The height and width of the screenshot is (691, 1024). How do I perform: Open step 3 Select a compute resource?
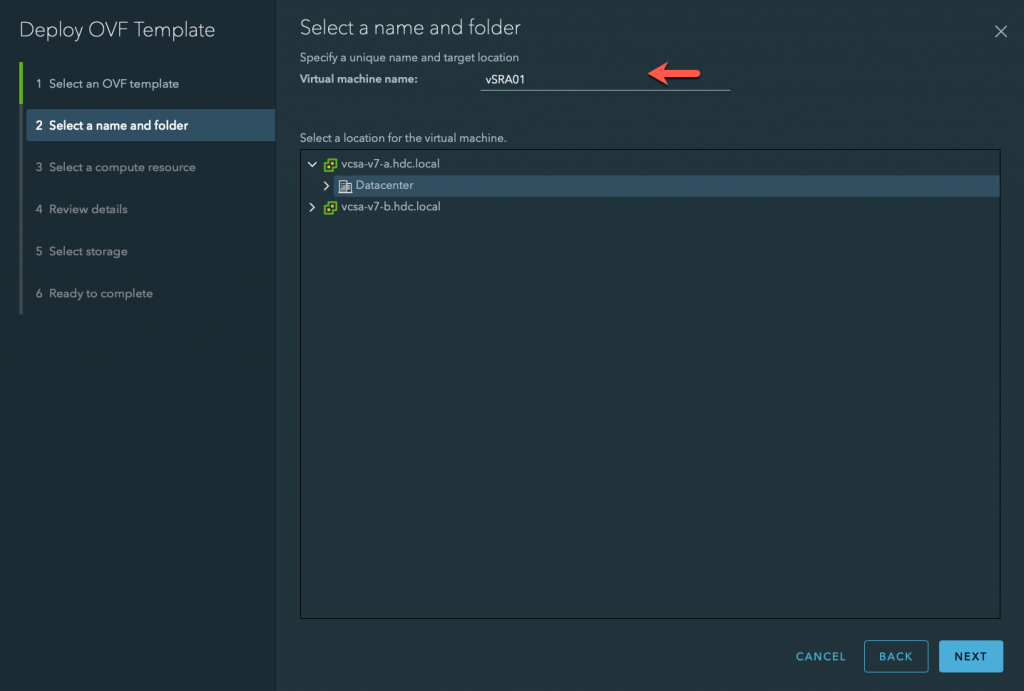(116, 167)
